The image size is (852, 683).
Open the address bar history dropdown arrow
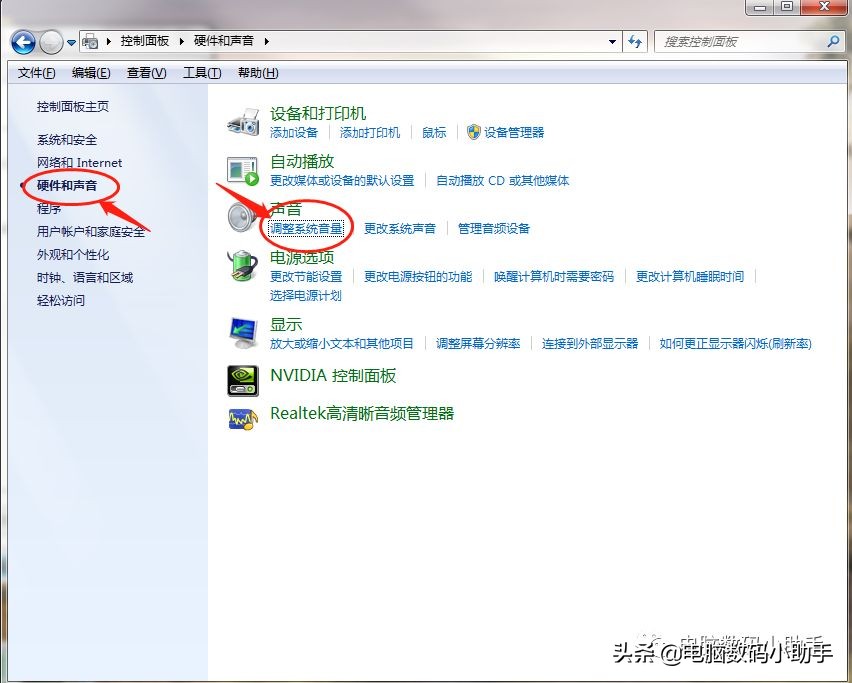coord(614,41)
